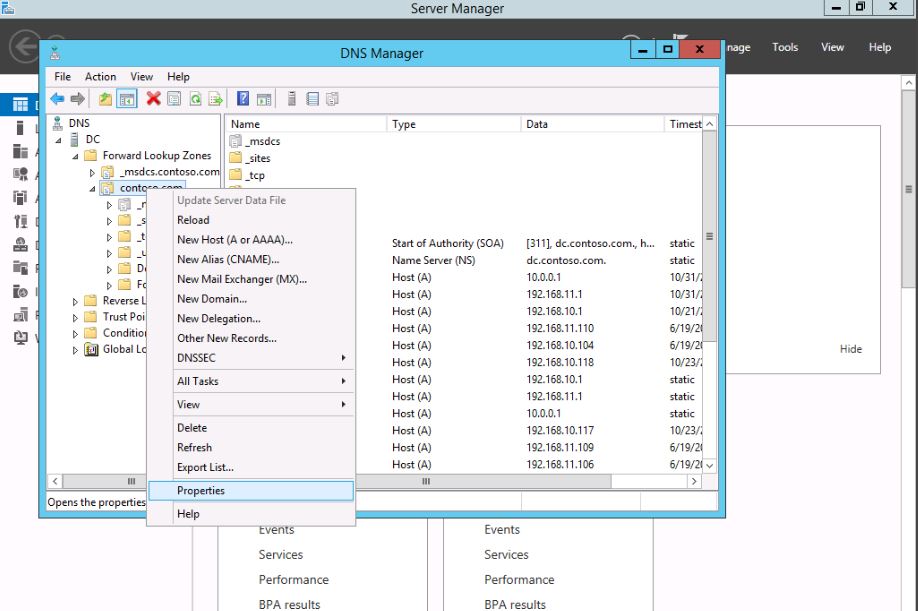
Task: Expand the _msdcs.contoso.com zone node
Action: pos(92,173)
